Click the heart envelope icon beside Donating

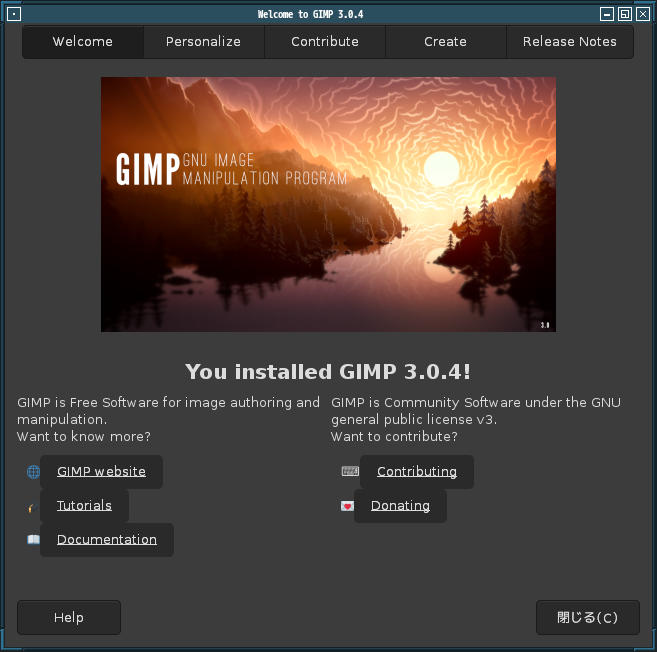tap(347, 506)
